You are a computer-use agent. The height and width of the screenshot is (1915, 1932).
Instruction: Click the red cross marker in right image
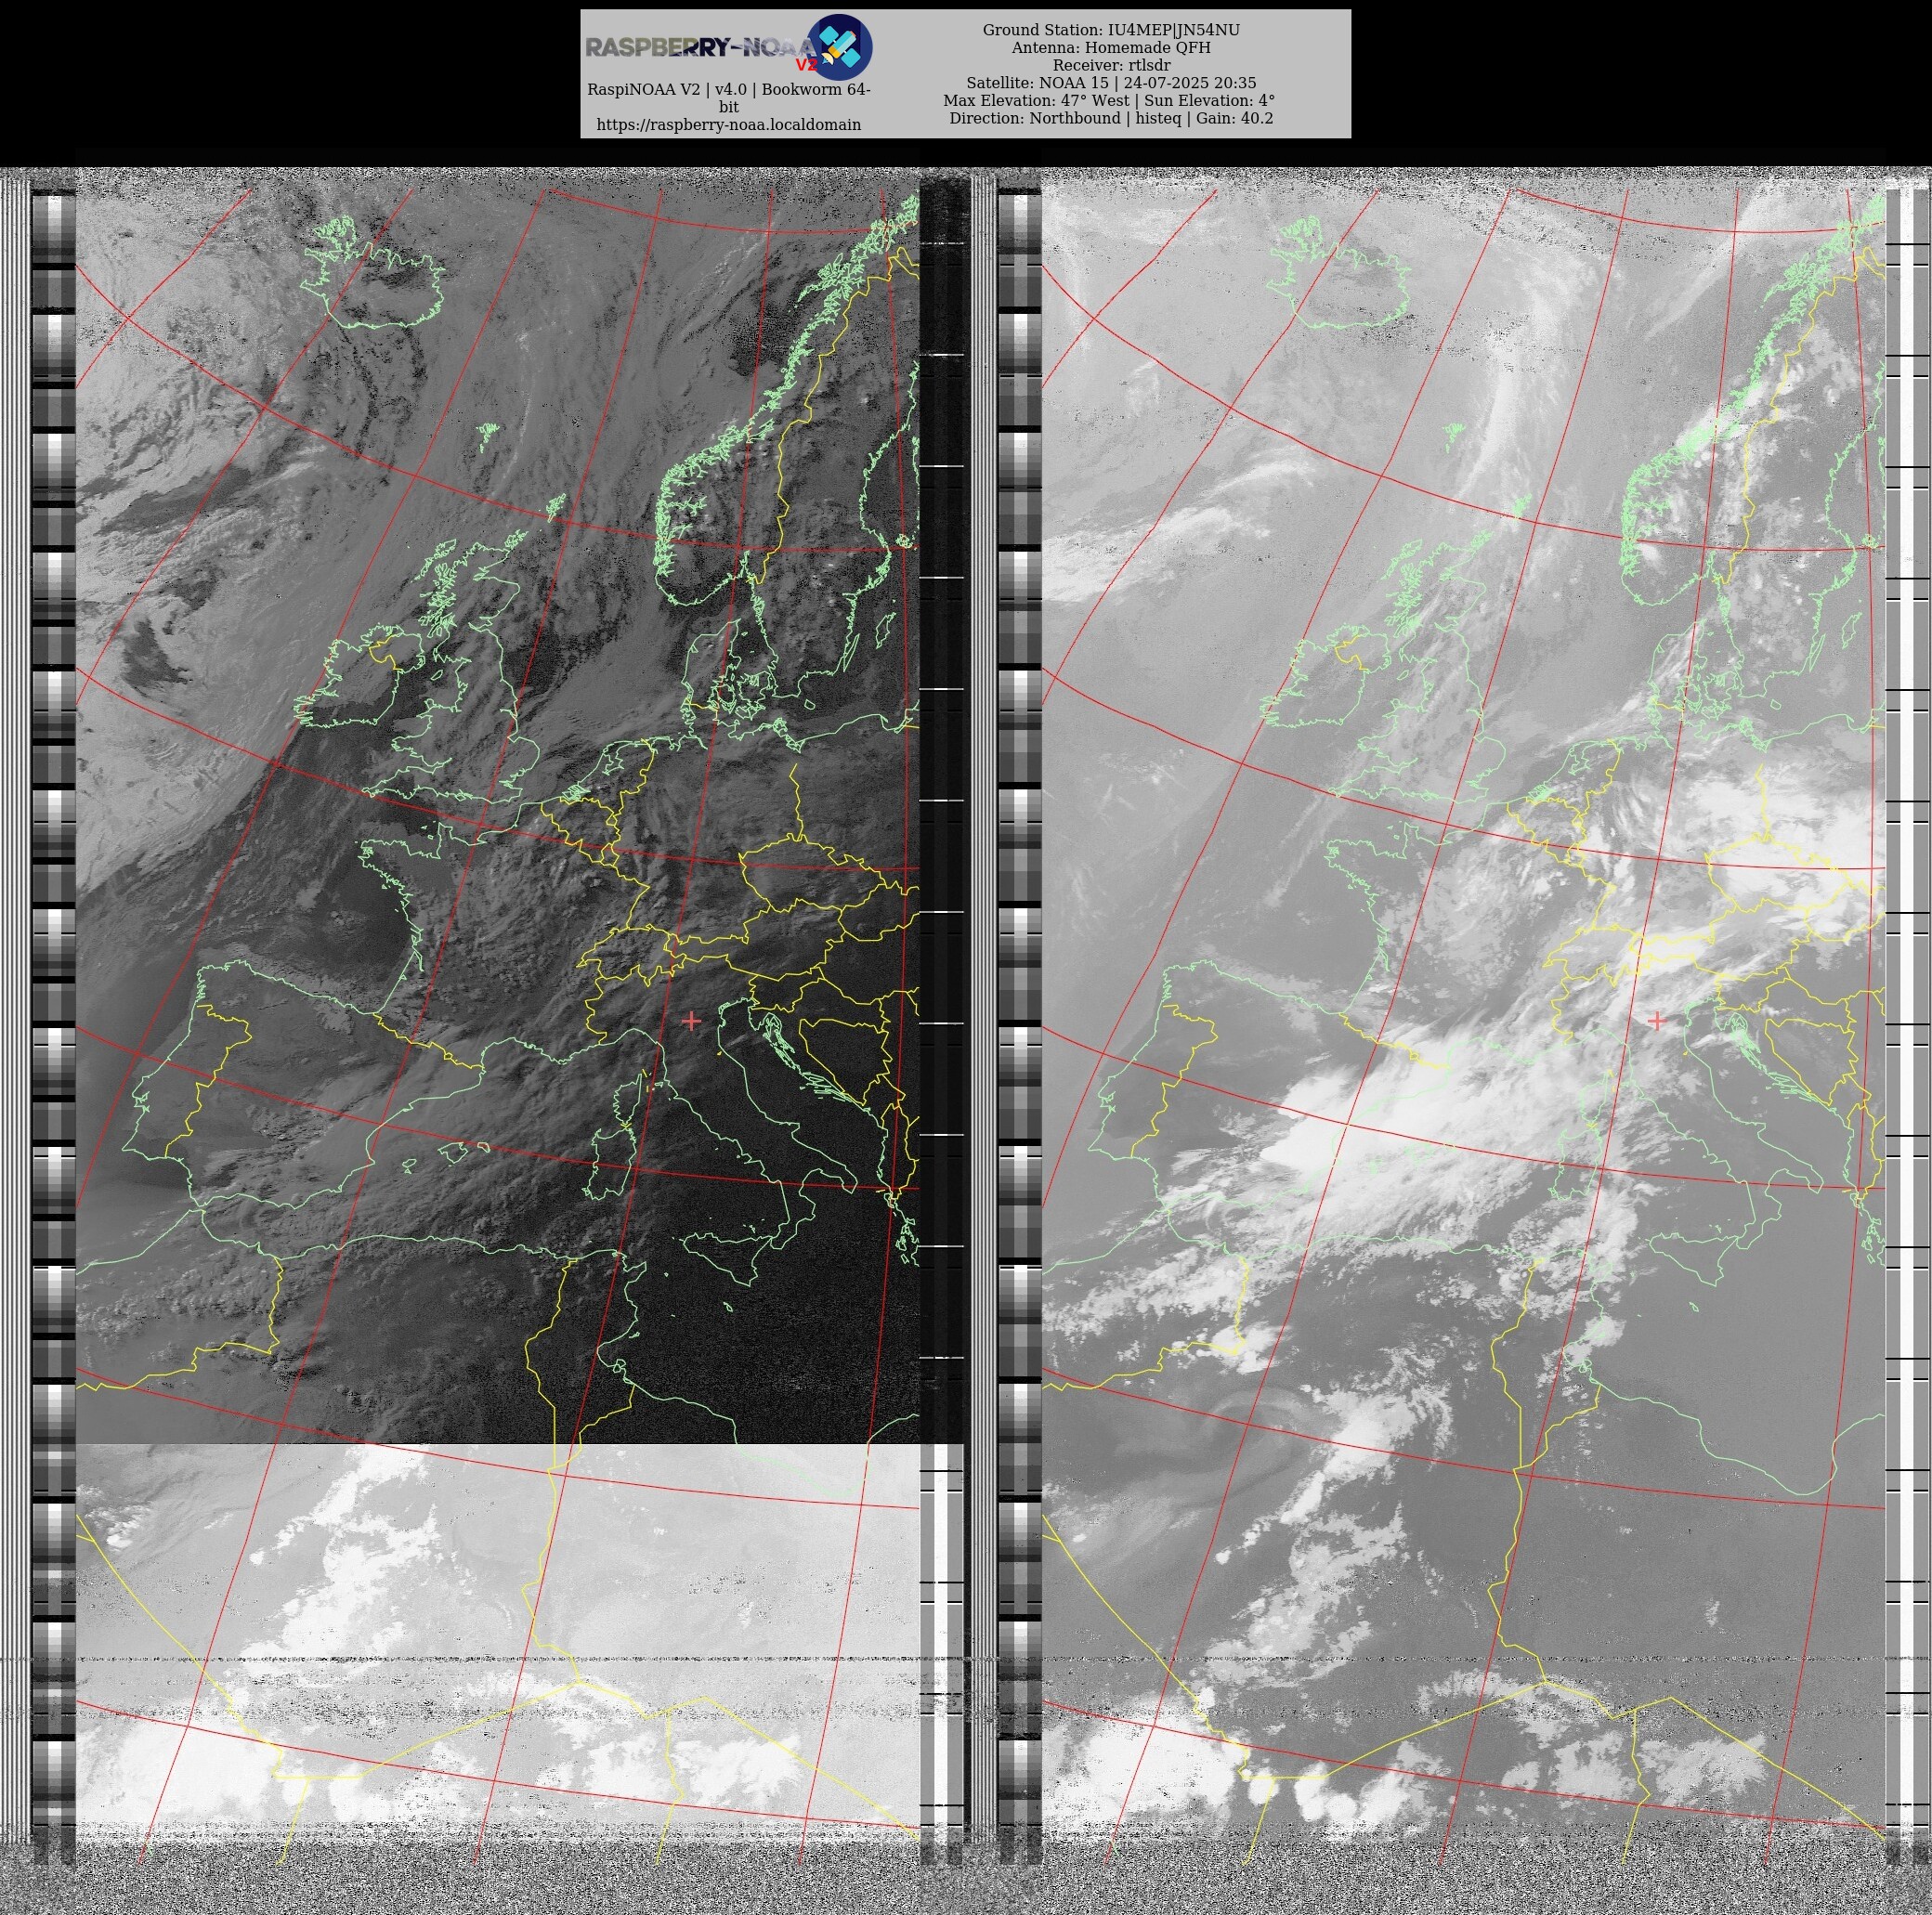pos(1657,1021)
